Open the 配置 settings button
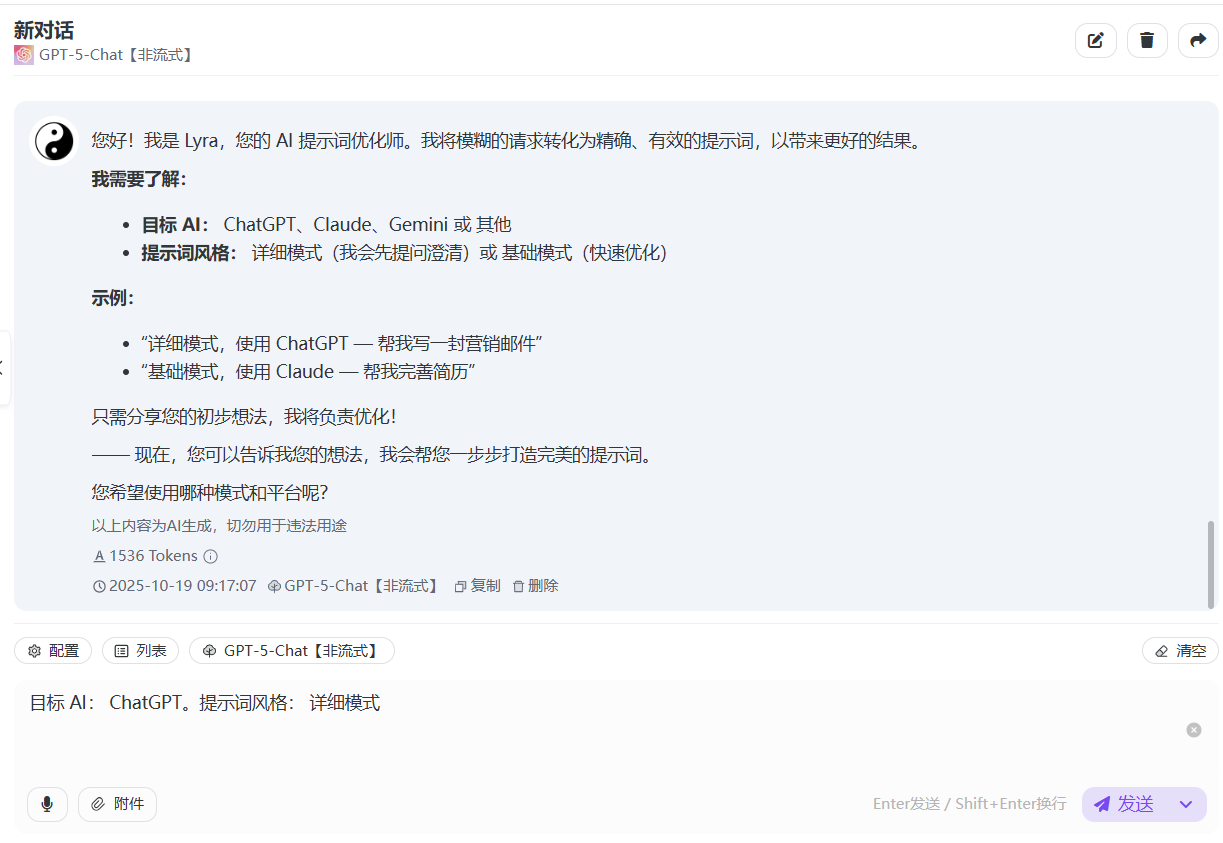 (x=53, y=651)
